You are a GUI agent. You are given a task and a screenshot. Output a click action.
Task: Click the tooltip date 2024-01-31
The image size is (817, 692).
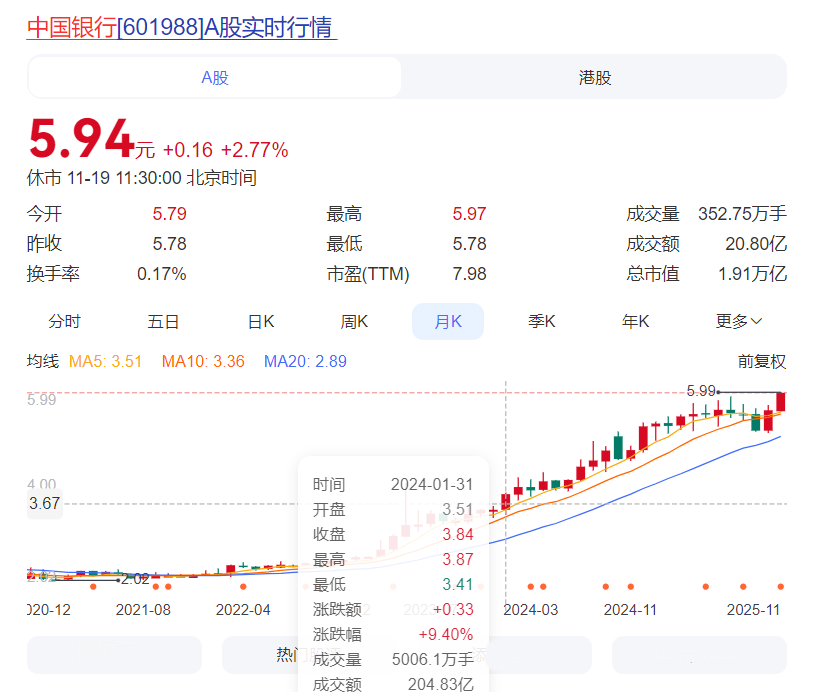(432, 484)
